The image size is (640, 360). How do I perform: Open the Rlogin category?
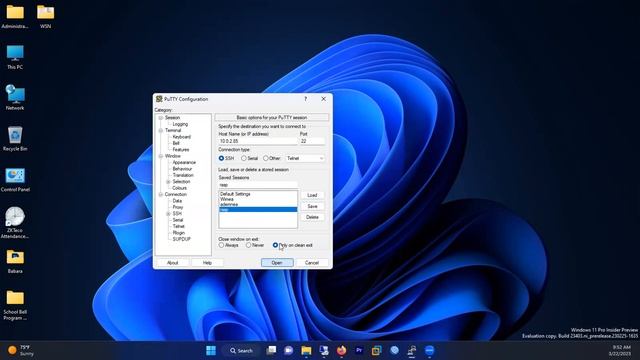click(178, 233)
